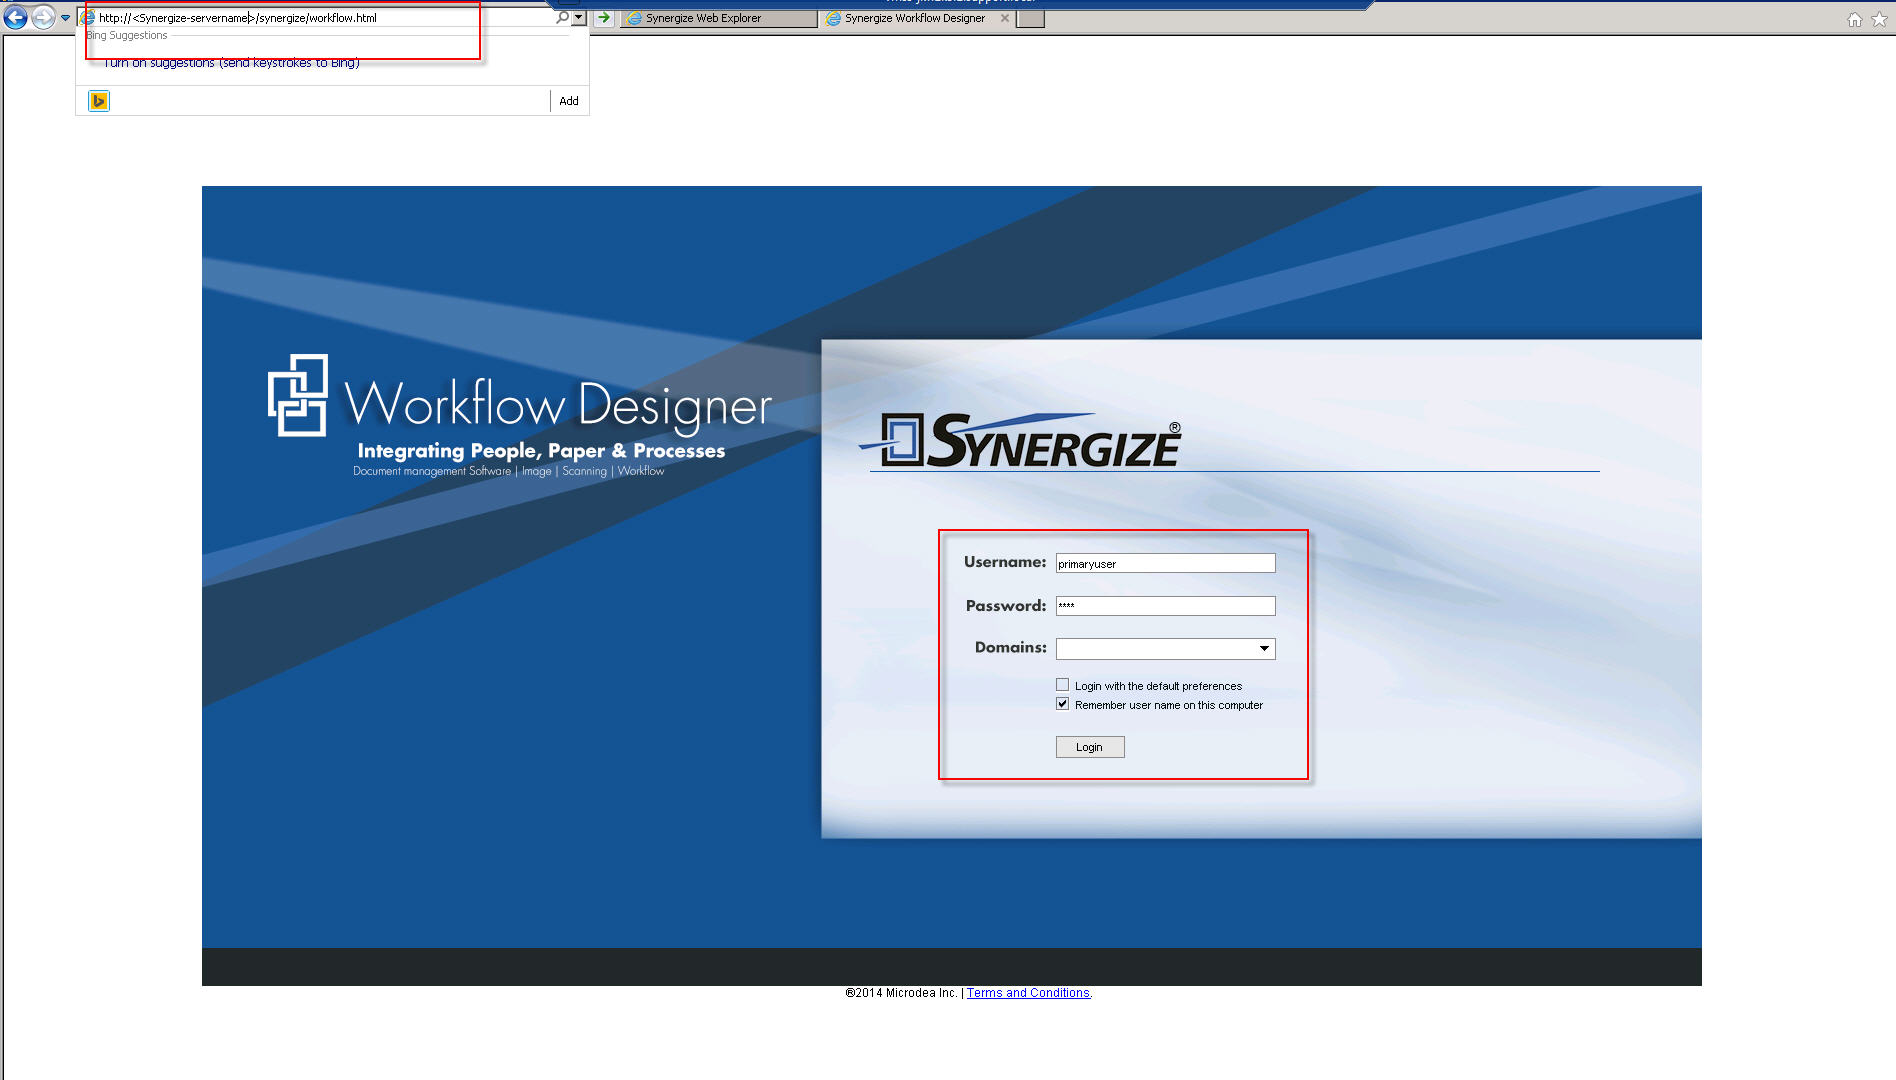Click the Login button
1896x1080 pixels.
(x=1090, y=747)
